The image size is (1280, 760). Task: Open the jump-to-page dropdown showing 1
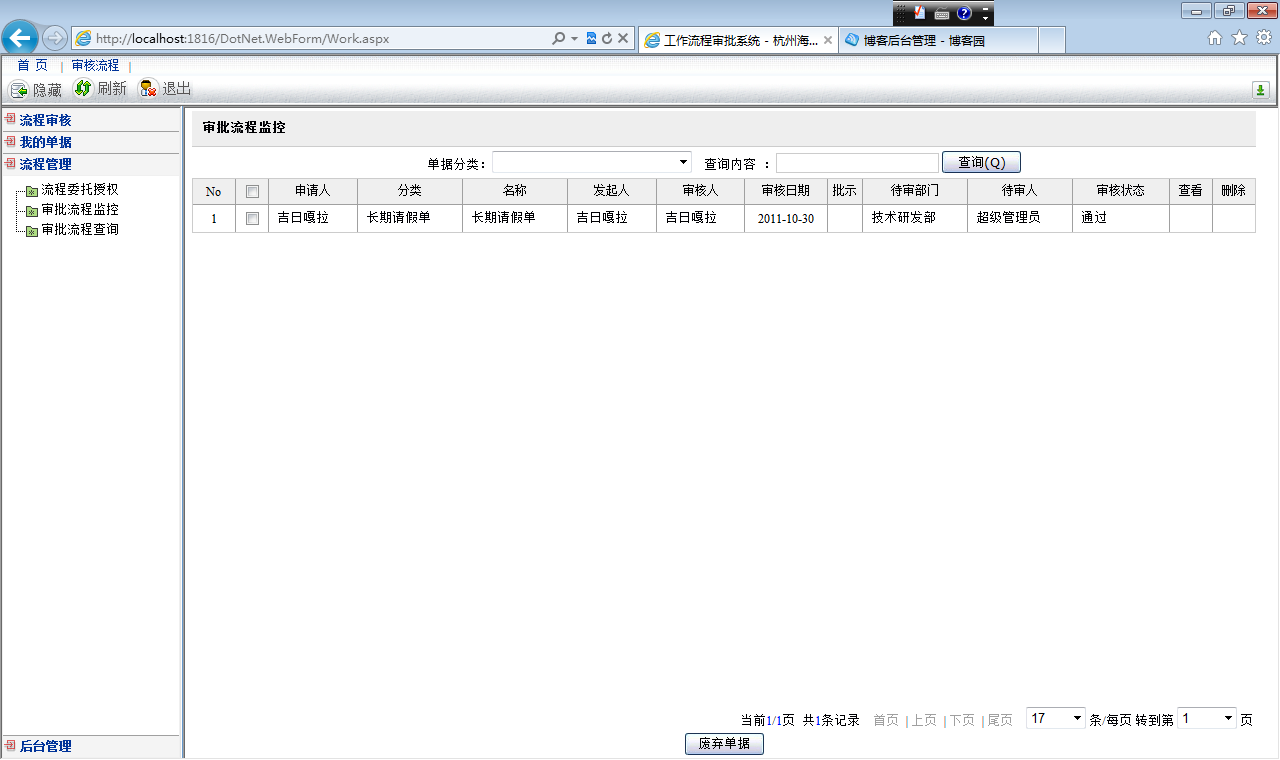pyautogui.click(x=1207, y=718)
